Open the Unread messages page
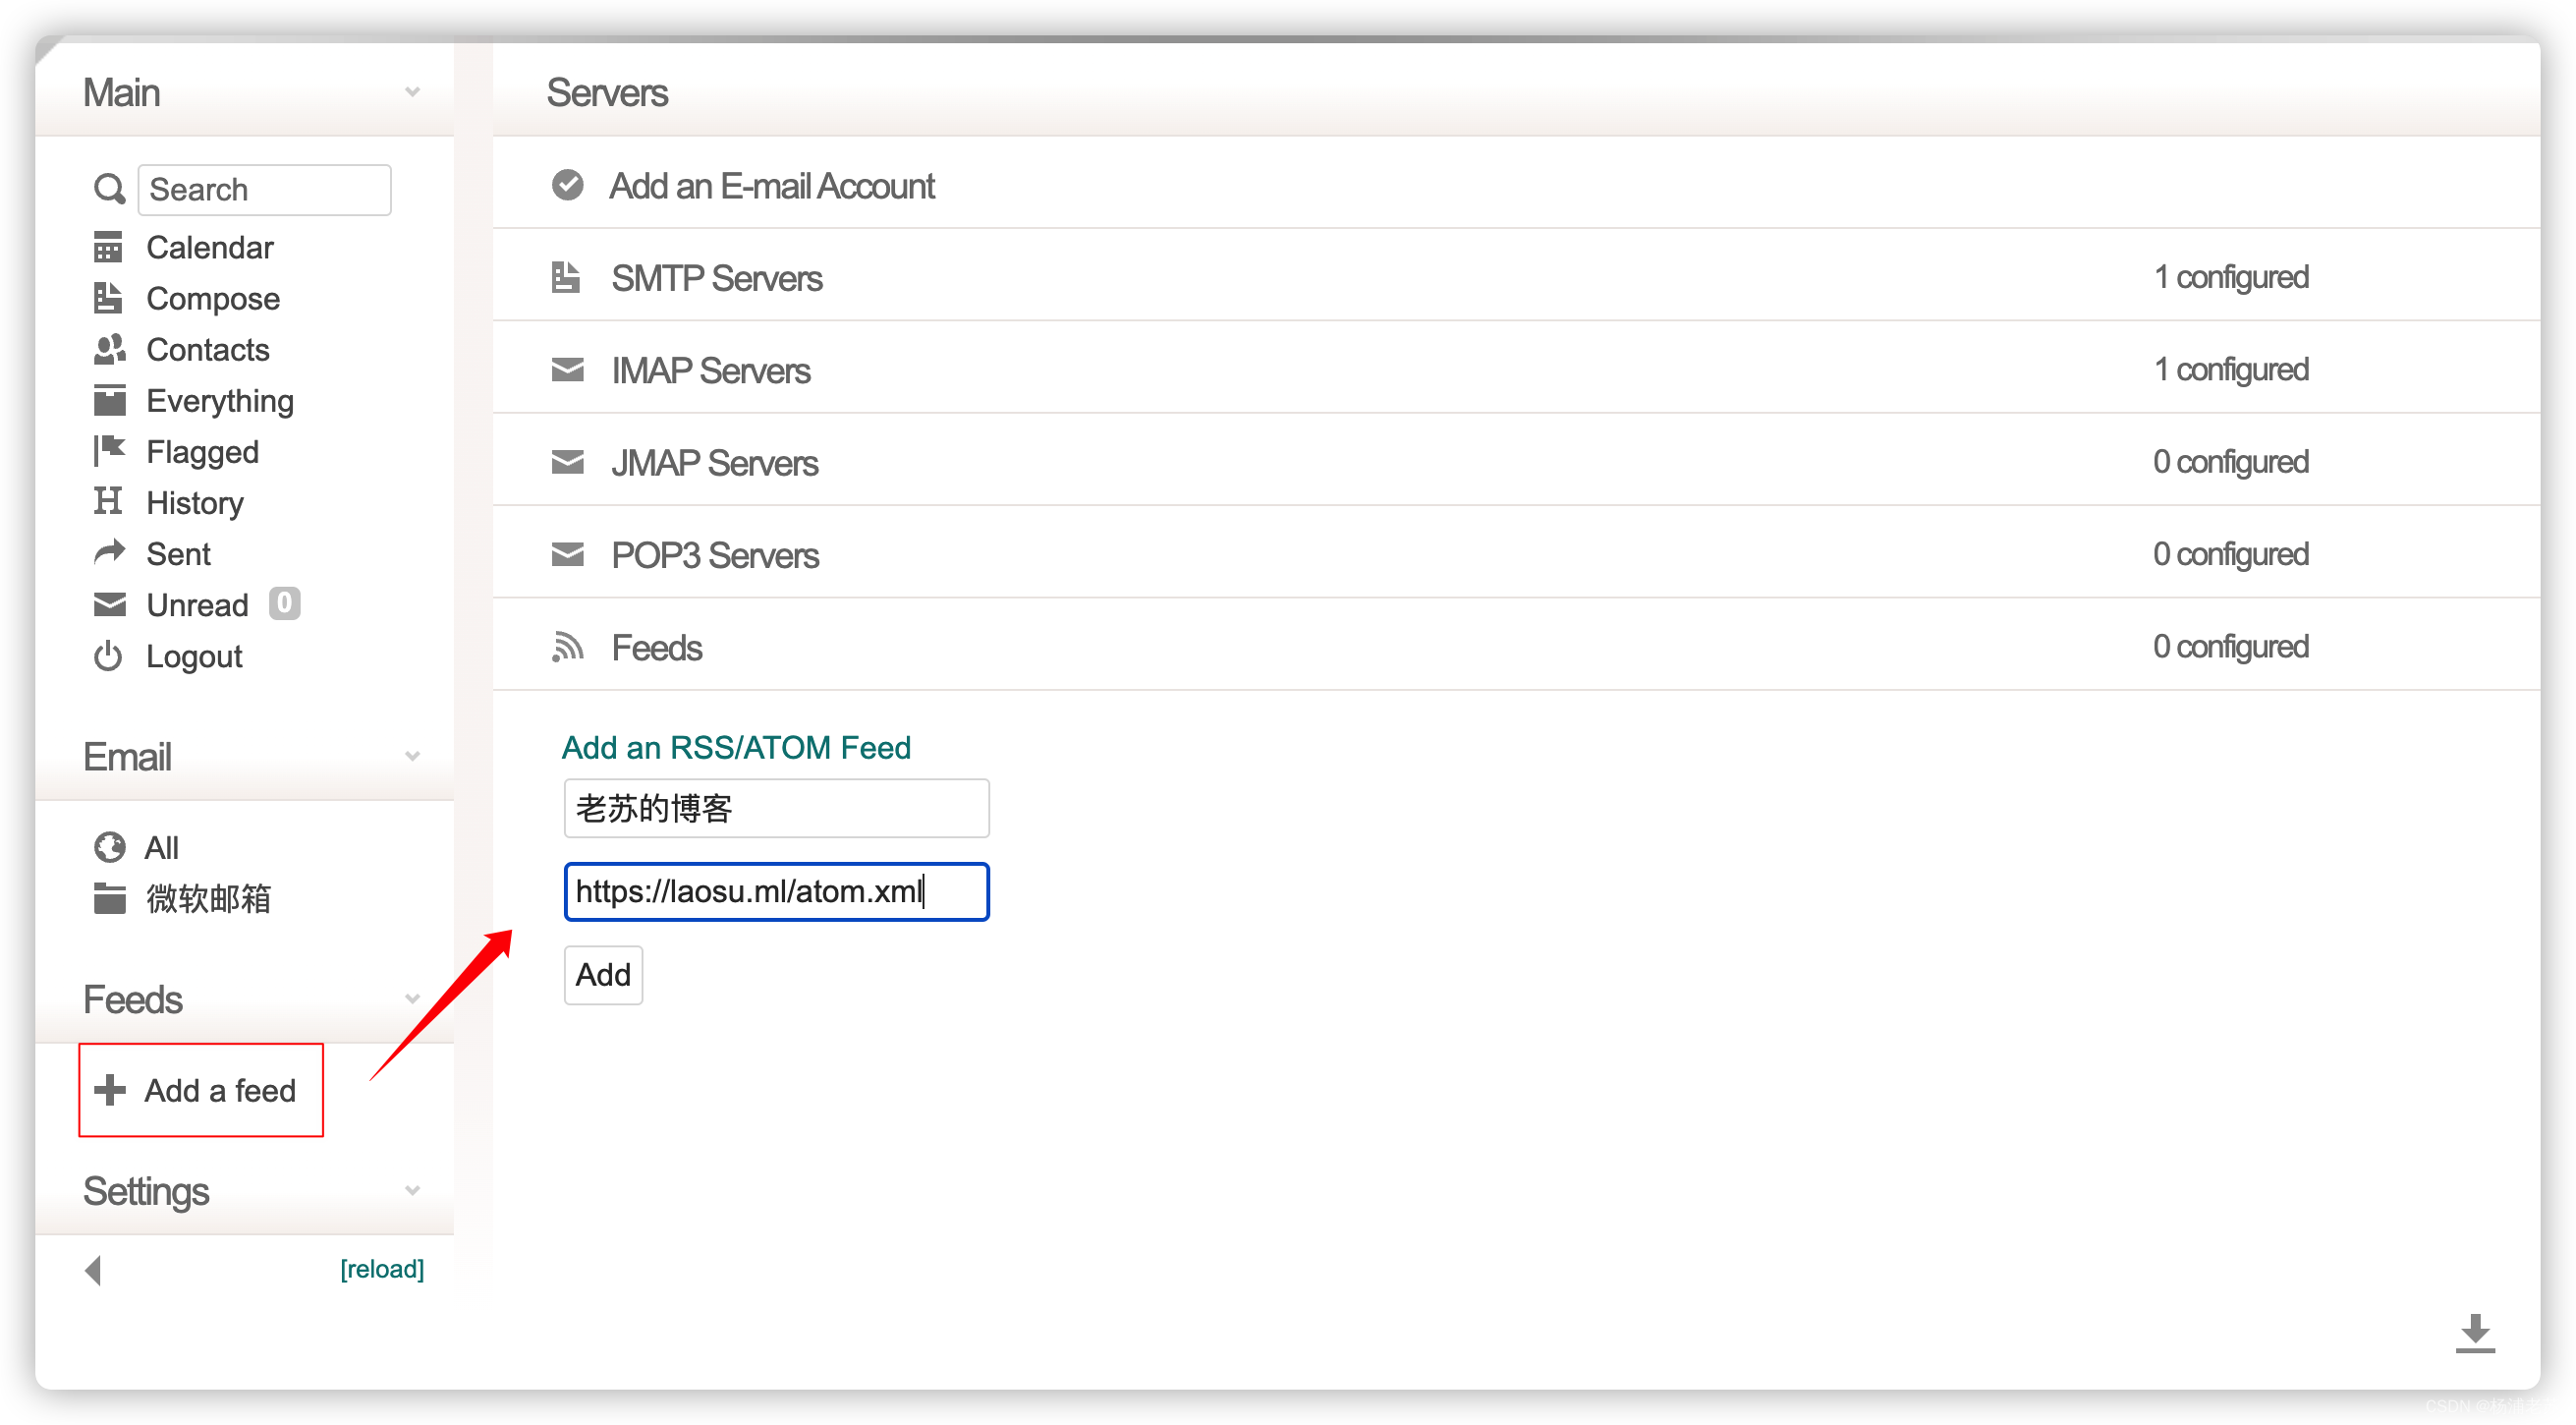This screenshot has width=2576, height=1425. pyautogui.click(x=197, y=605)
